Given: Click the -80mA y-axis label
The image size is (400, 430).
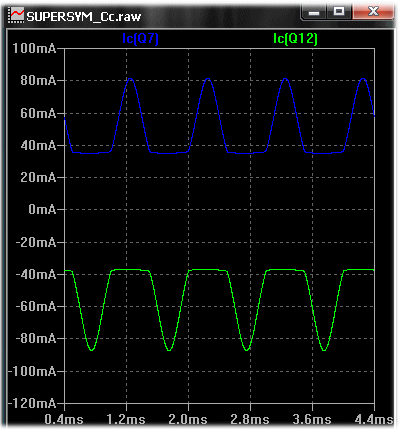Looking at the screenshot, I should click(36, 339).
